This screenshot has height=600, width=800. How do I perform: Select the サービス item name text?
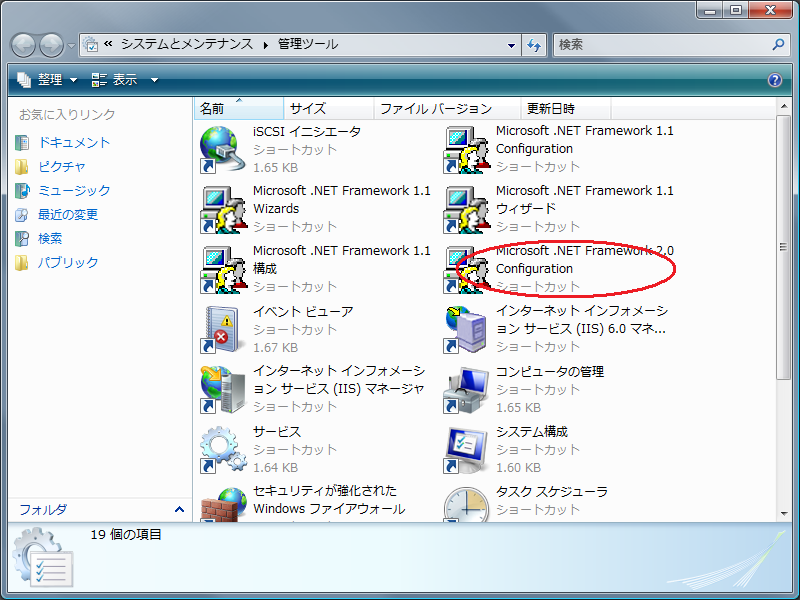(277, 432)
